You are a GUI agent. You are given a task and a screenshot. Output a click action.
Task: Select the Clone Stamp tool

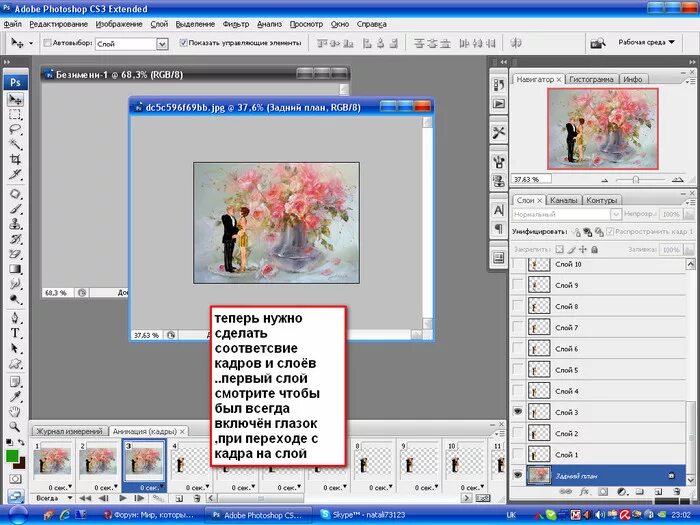pyautogui.click(x=15, y=224)
